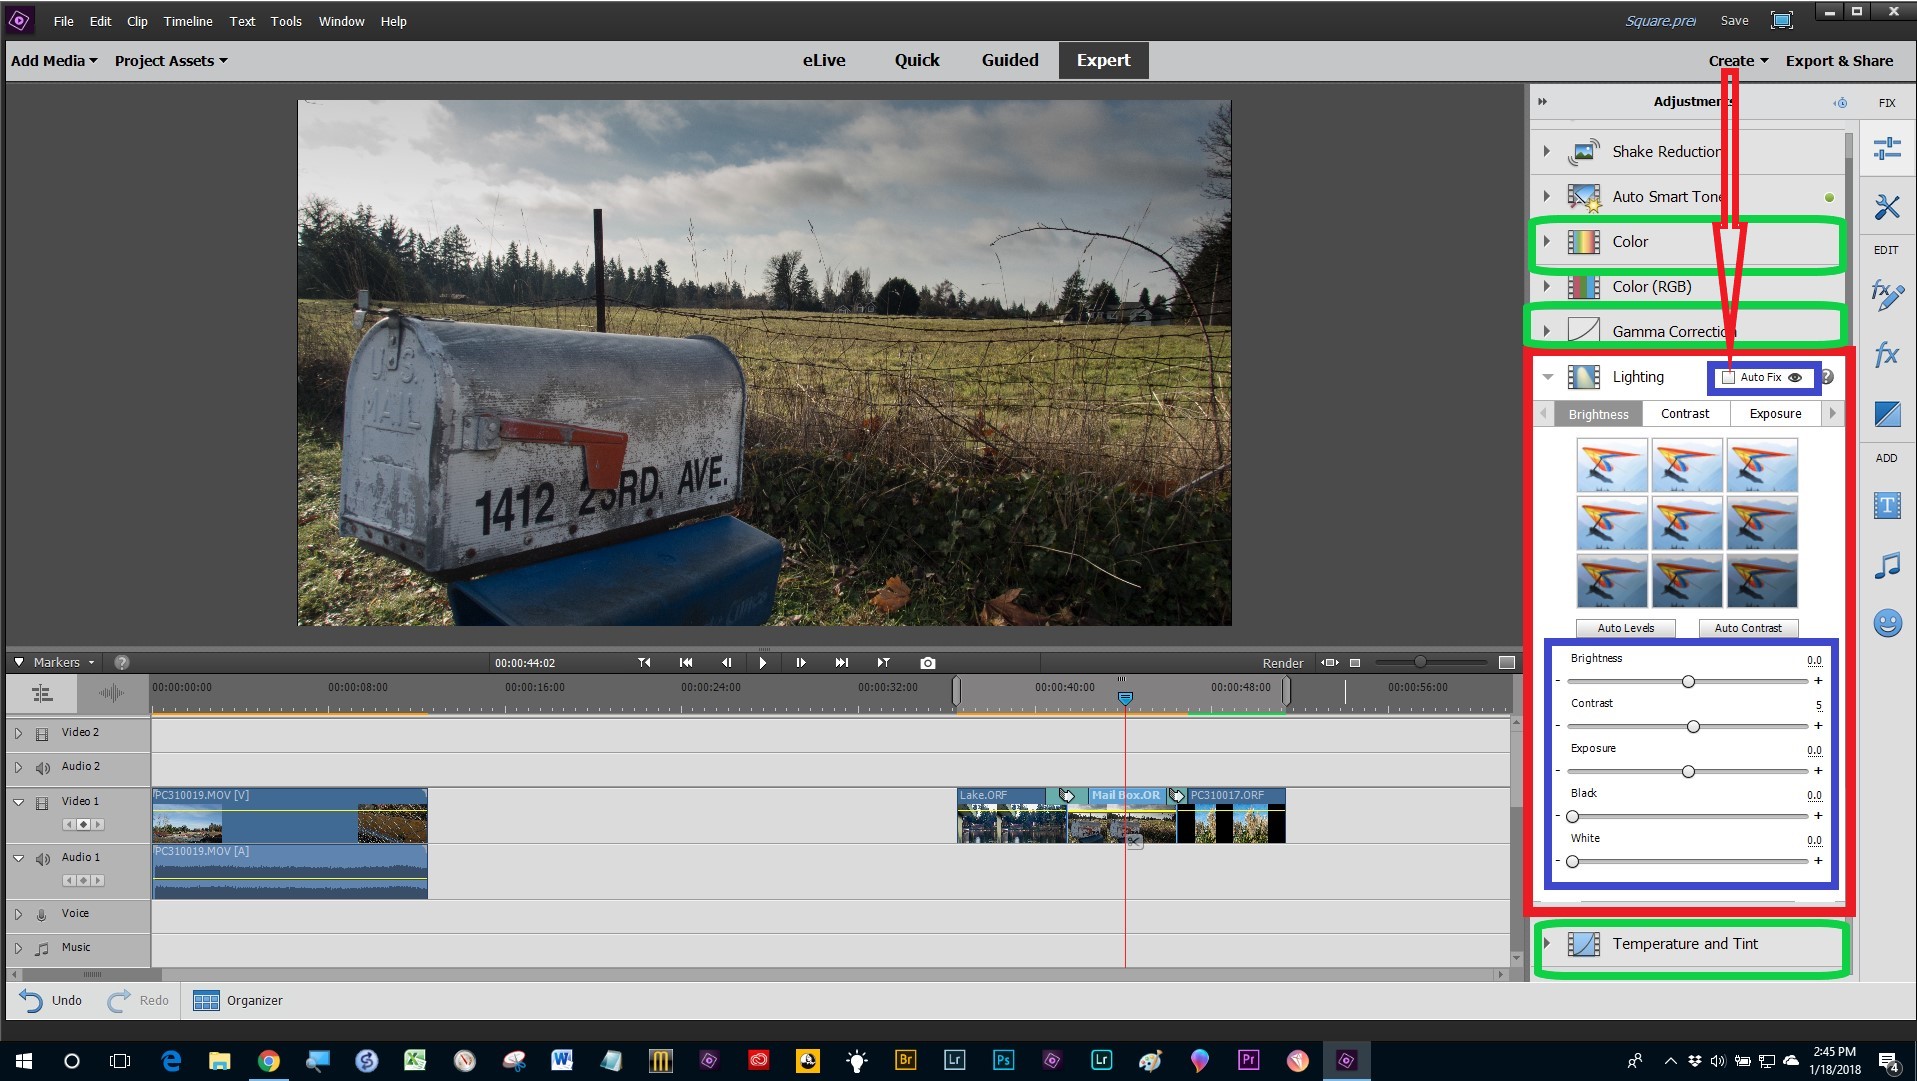This screenshot has height=1081, width=1917.
Task: Expand the Color adjustment section
Action: coord(1547,242)
